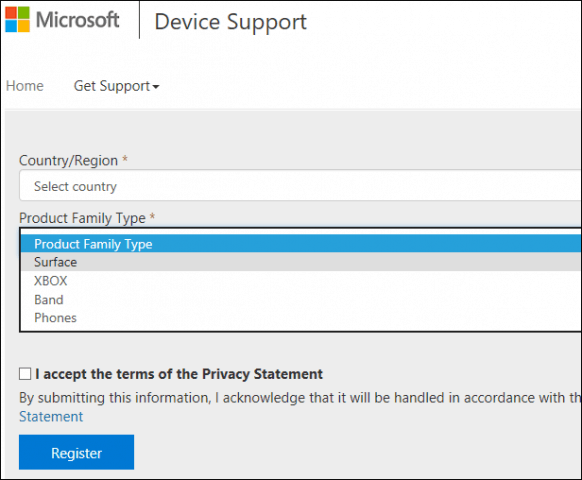Select XBOX from the product list

point(301,281)
